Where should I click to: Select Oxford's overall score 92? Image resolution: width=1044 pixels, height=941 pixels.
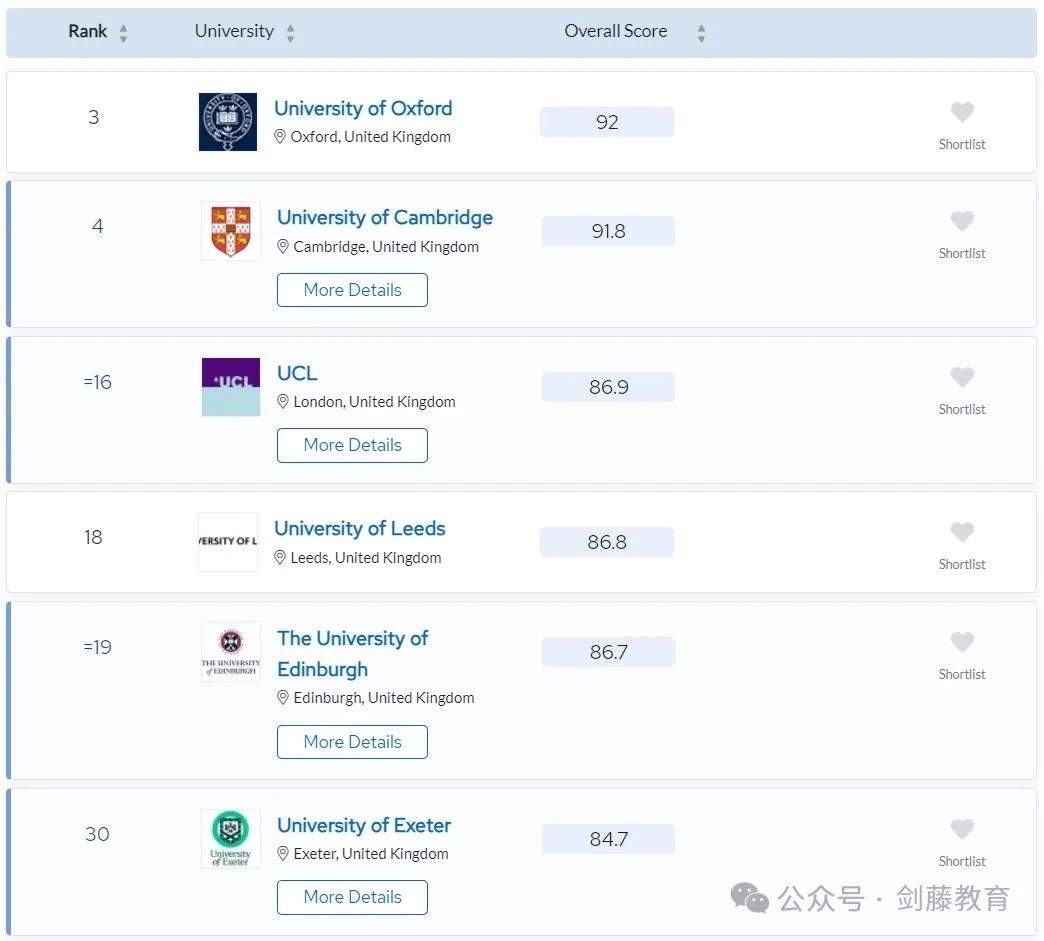(607, 122)
